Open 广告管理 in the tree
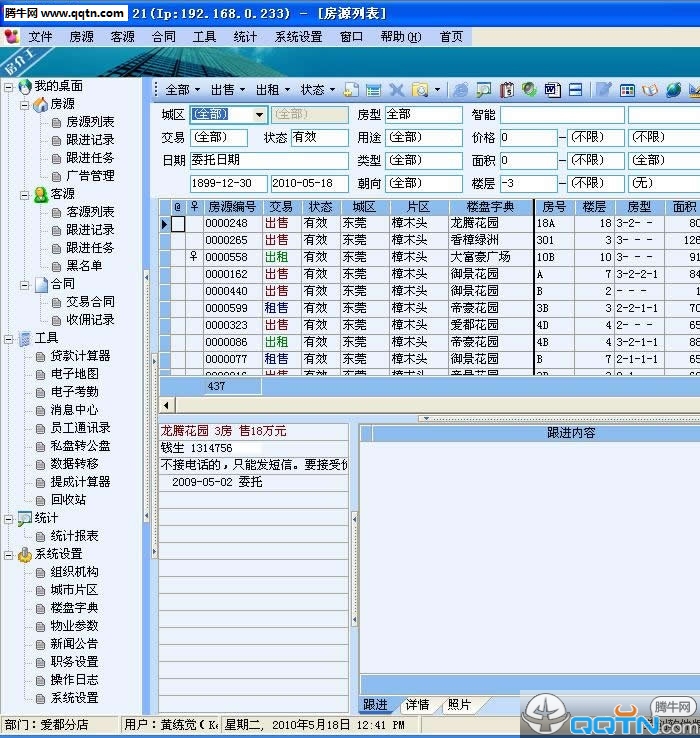700x738 pixels. [90, 176]
